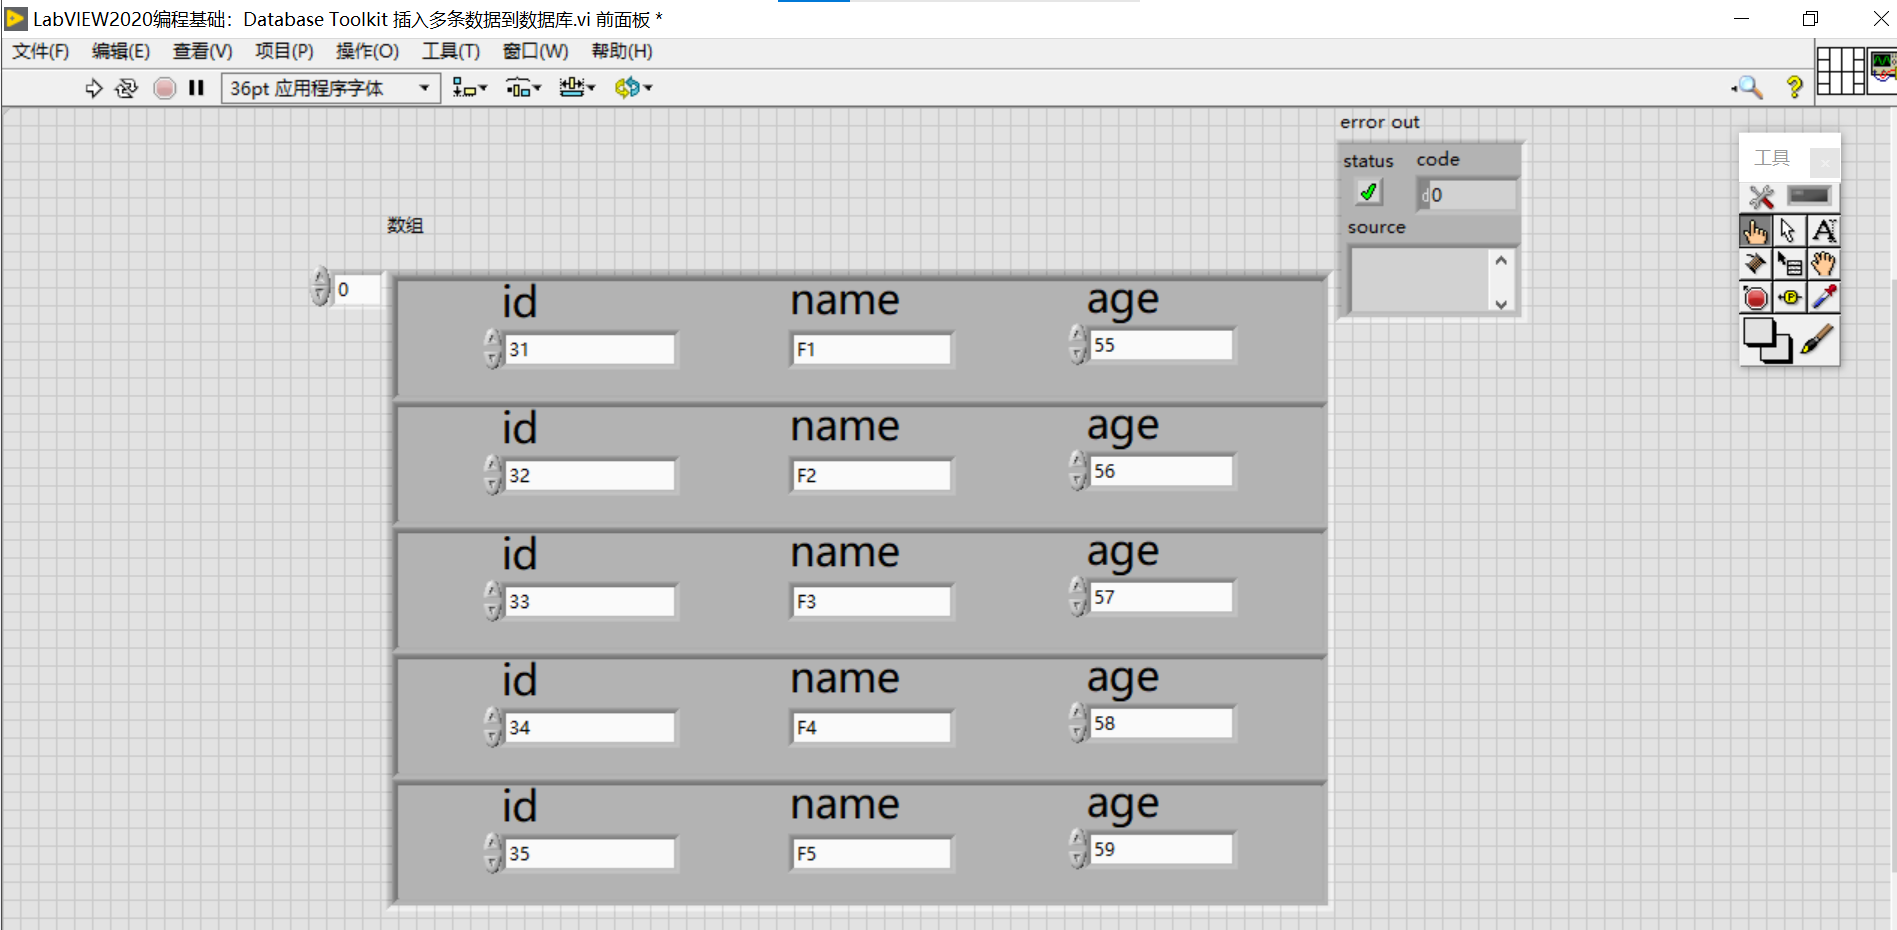Image resolution: width=1897 pixels, height=930 pixels.
Task: Choose the Get Color eyedropper tool
Action: tap(1824, 297)
